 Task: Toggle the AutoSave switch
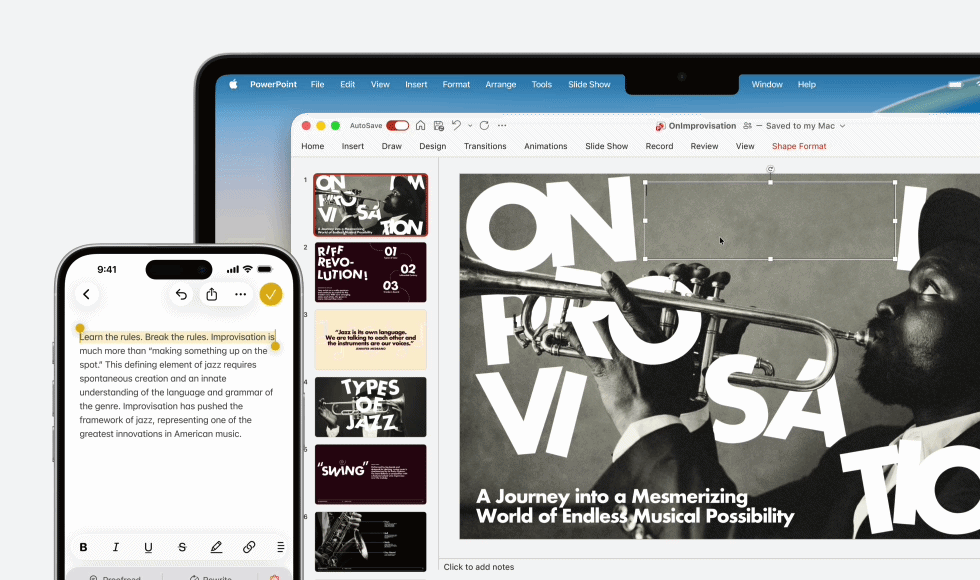[x=398, y=126]
